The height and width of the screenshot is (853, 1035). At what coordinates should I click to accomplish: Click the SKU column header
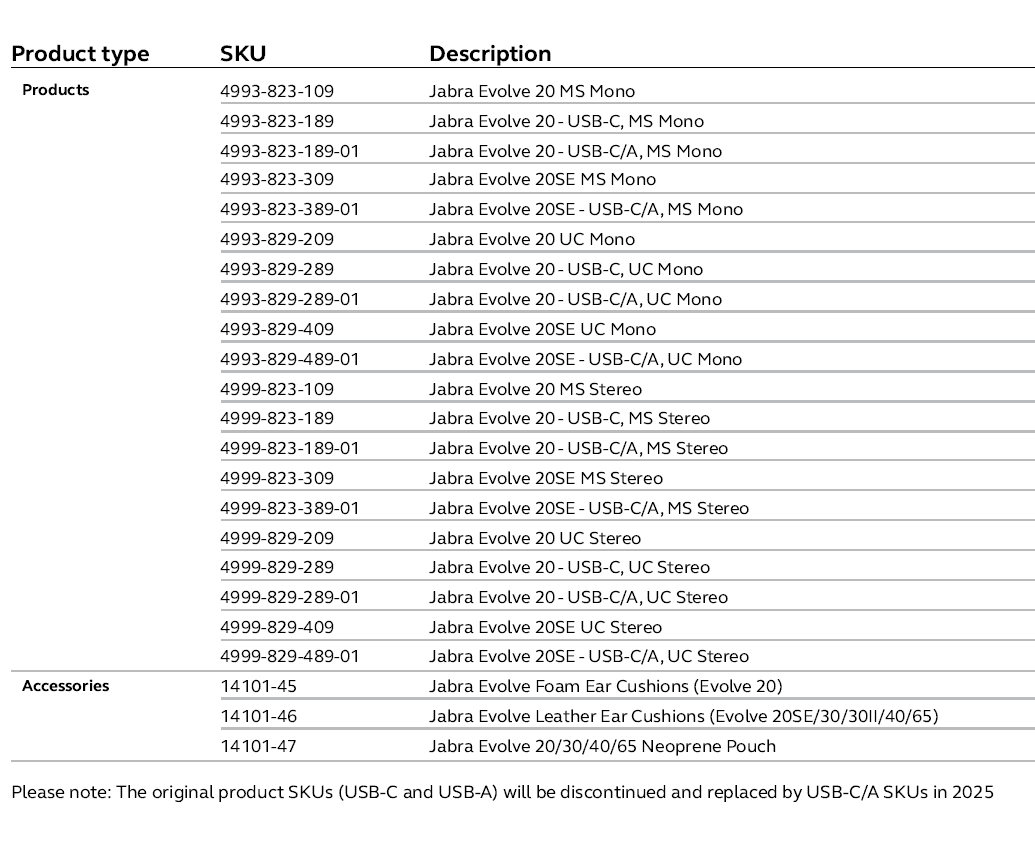point(243,54)
